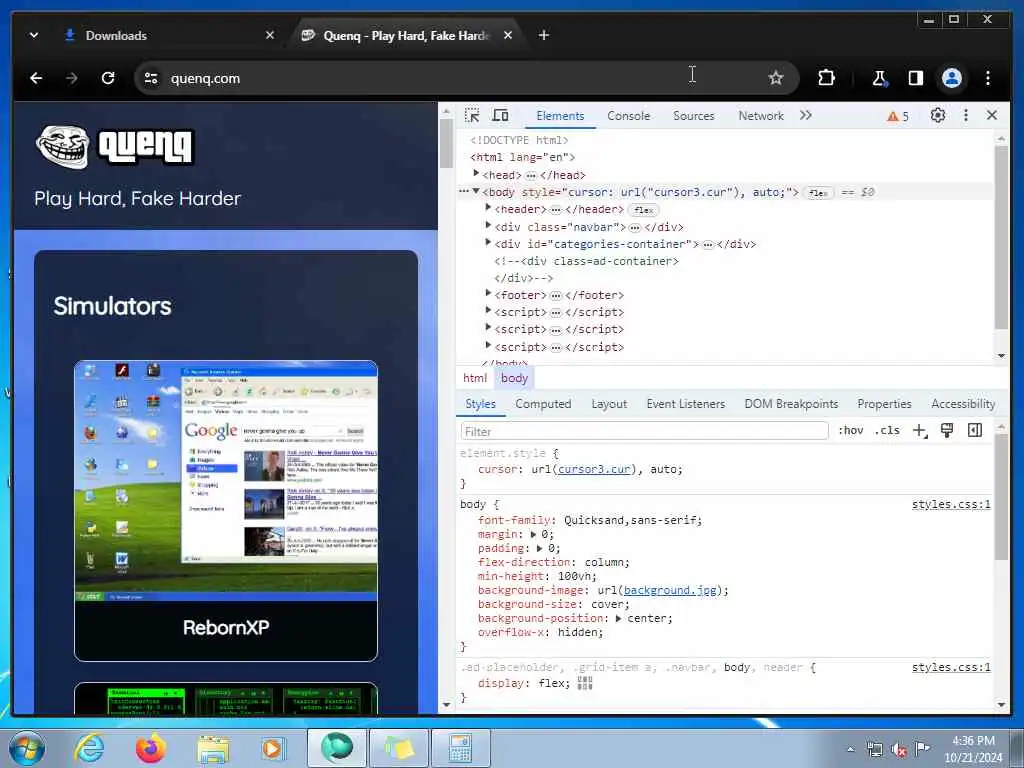Toggle the Chrome side panel icon
The height and width of the screenshot is (768, 1024).
pyautogui.click(x=916, y=78)
